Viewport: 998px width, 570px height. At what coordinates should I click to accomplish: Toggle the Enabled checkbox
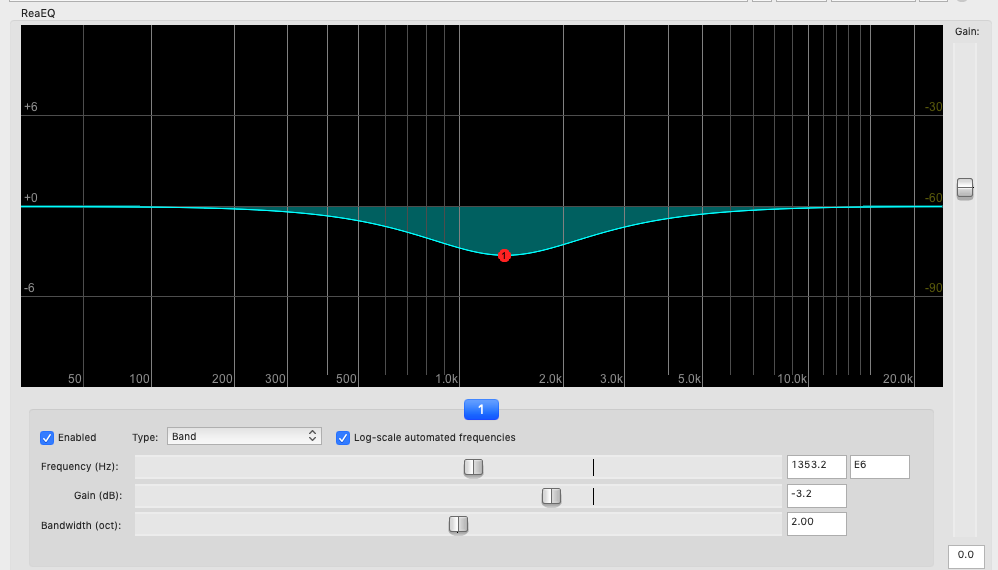pyautogui.click(x=46, y=438)
